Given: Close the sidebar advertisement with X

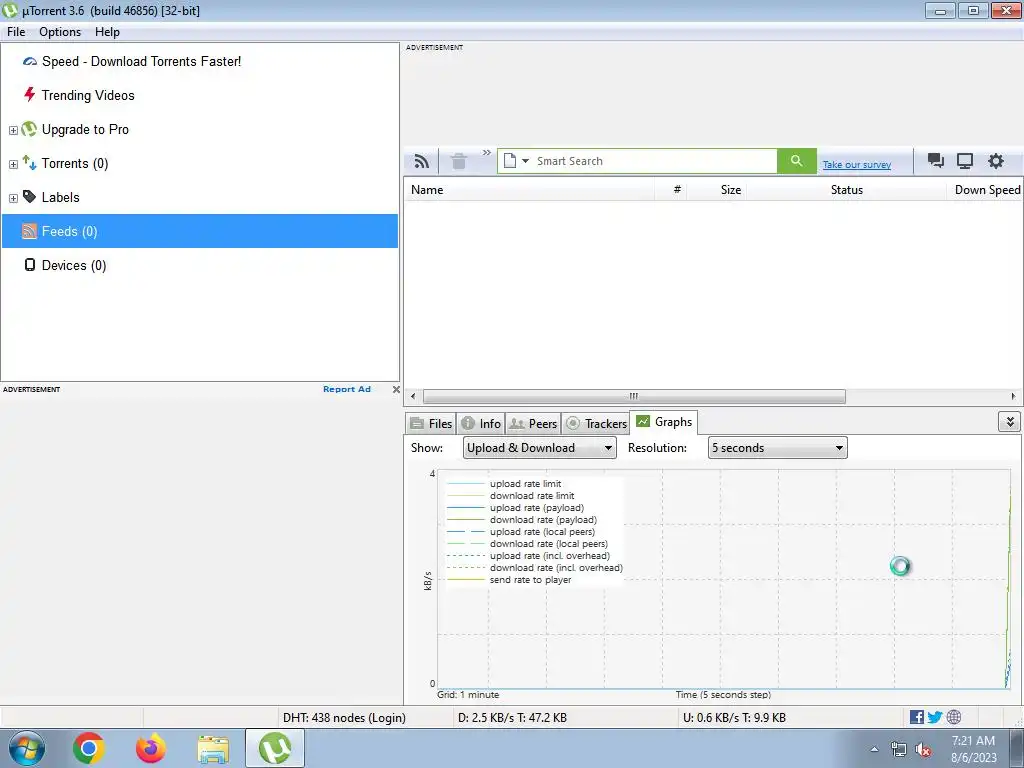Looking at the screenshot, I should 396,389.
